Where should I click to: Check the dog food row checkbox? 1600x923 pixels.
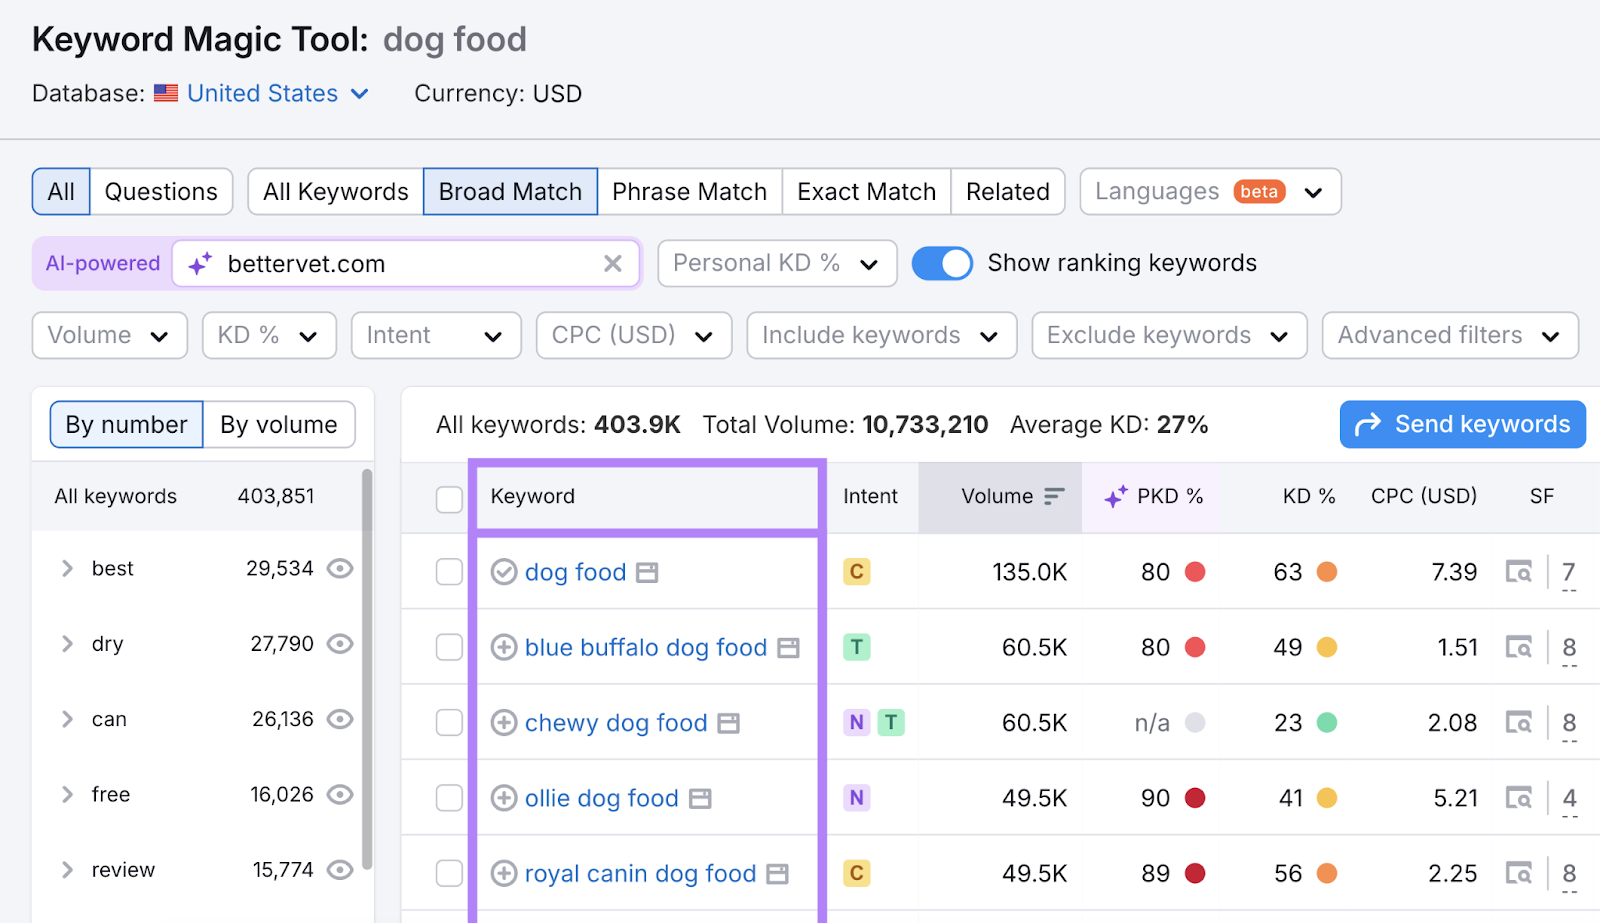[449, 572]
